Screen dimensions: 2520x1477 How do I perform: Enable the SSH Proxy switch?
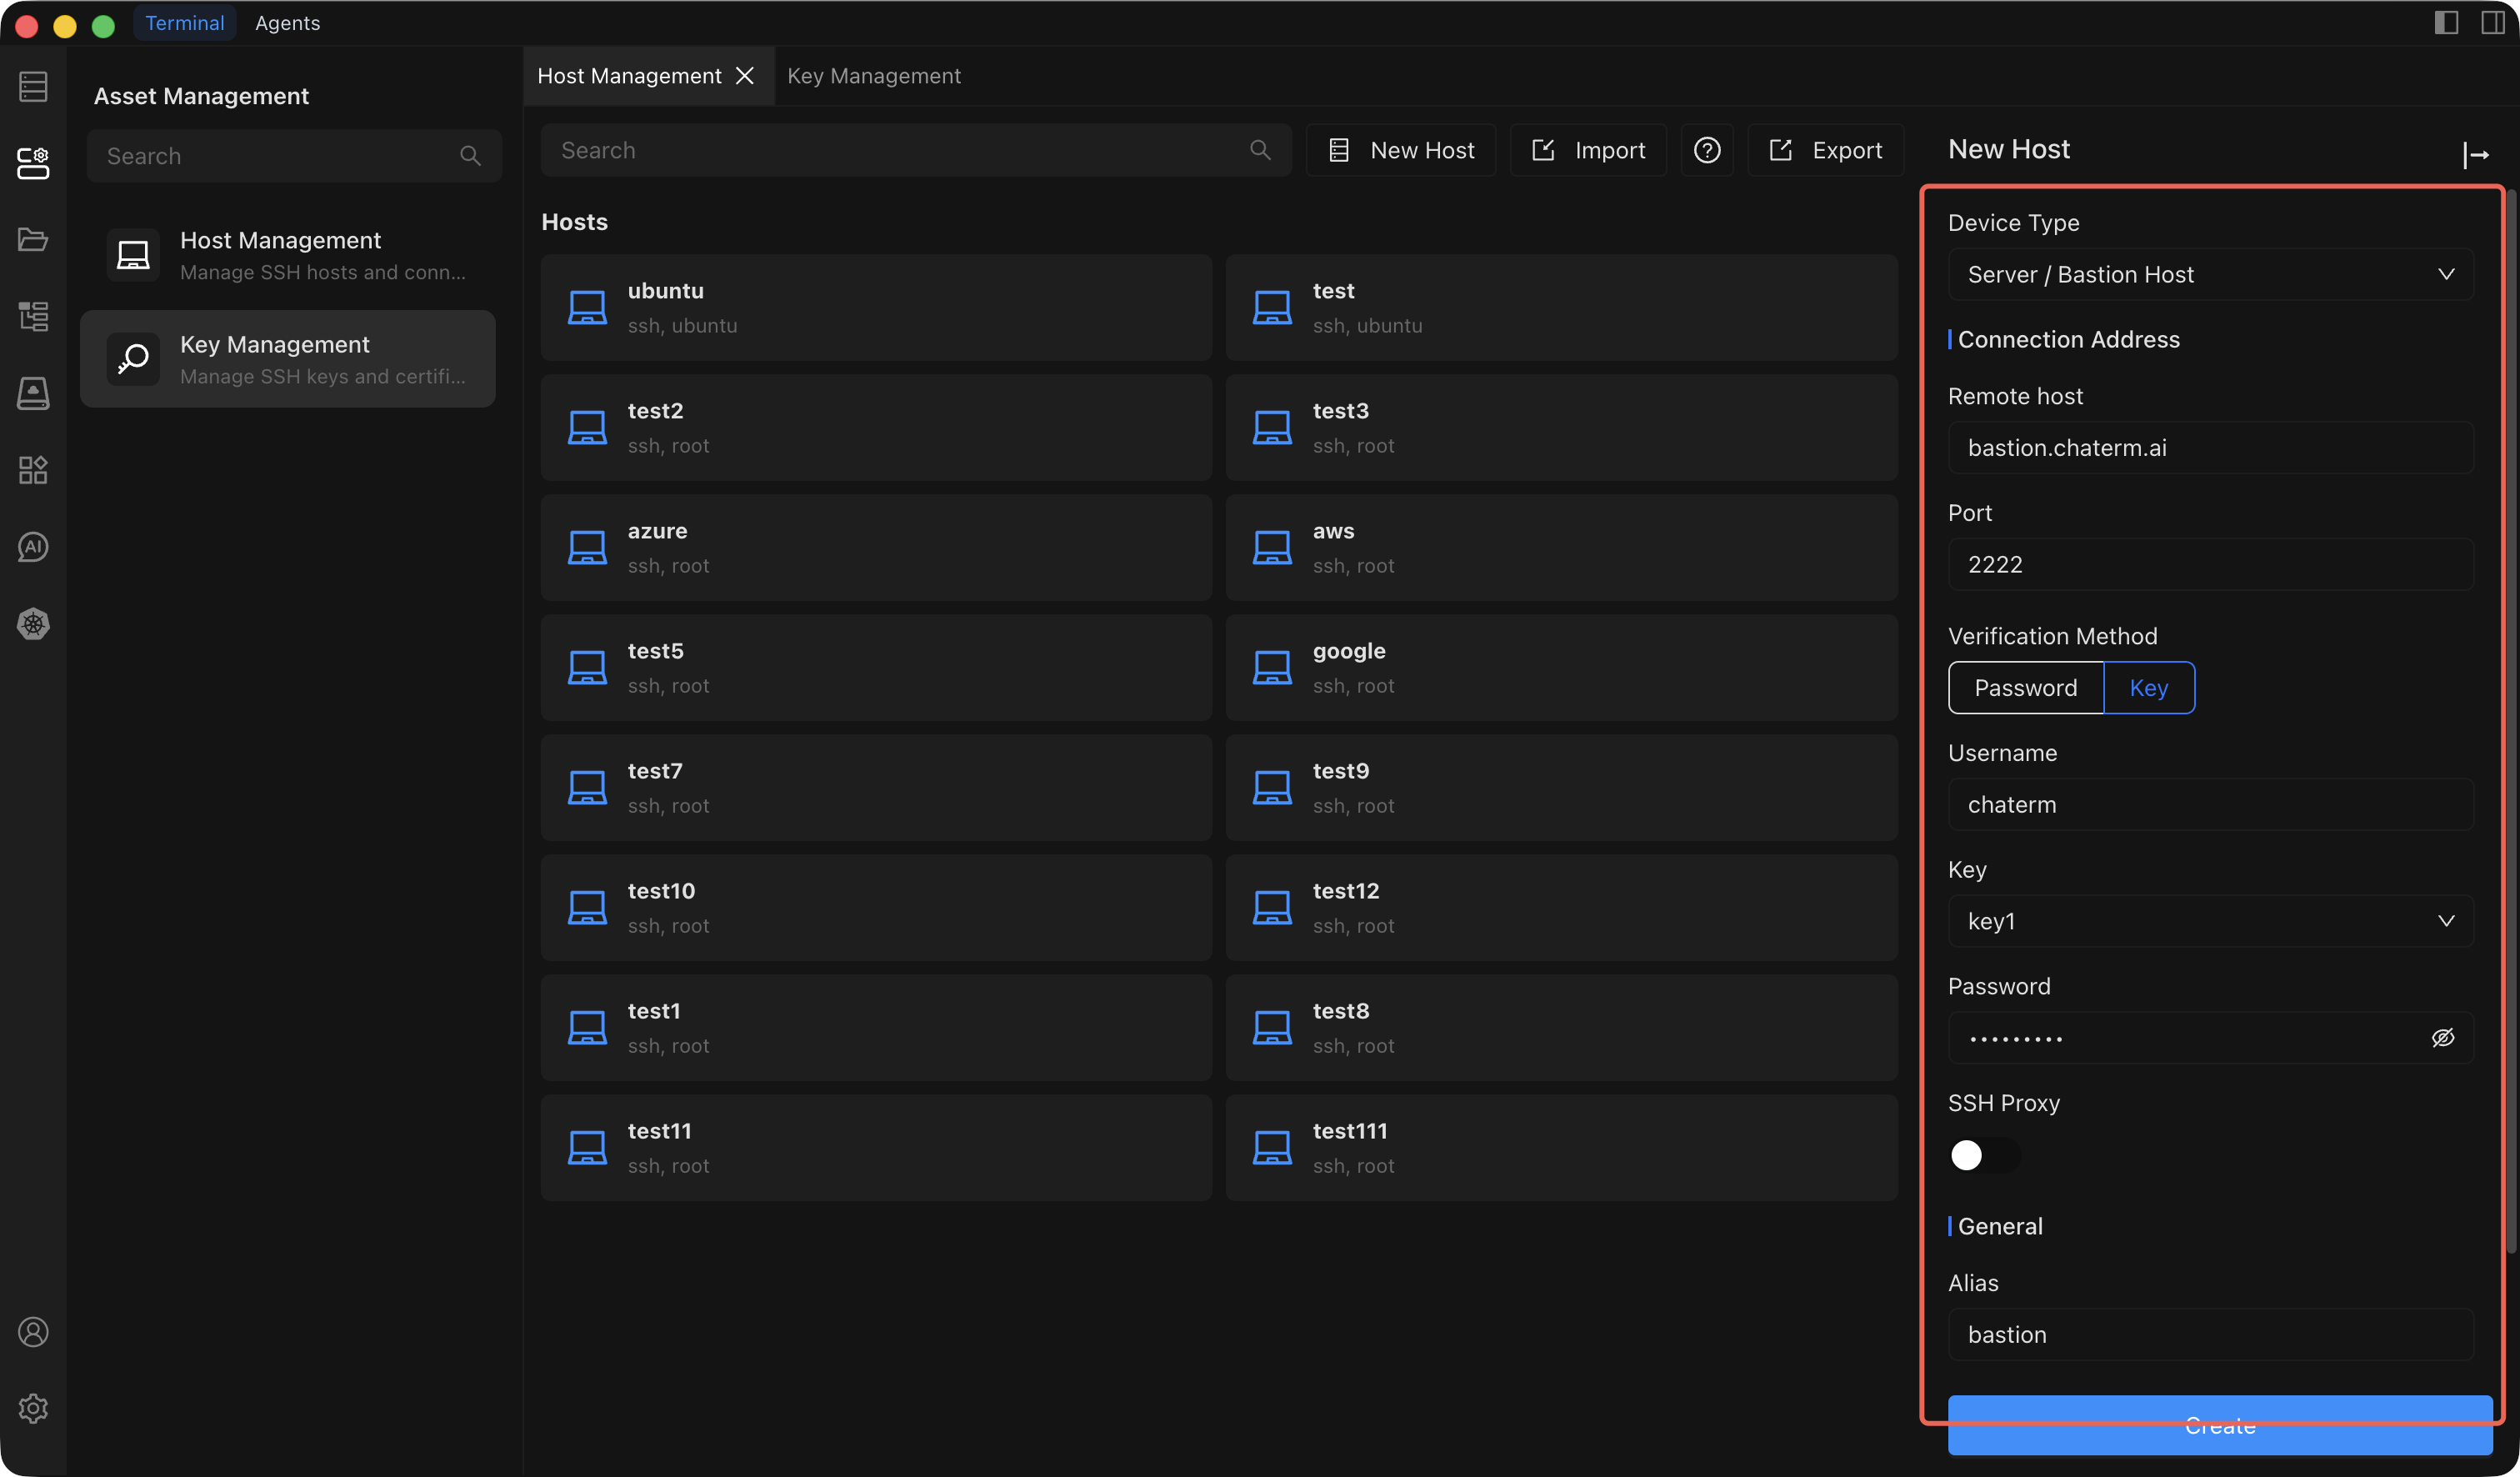[x=1984, y=1155]
